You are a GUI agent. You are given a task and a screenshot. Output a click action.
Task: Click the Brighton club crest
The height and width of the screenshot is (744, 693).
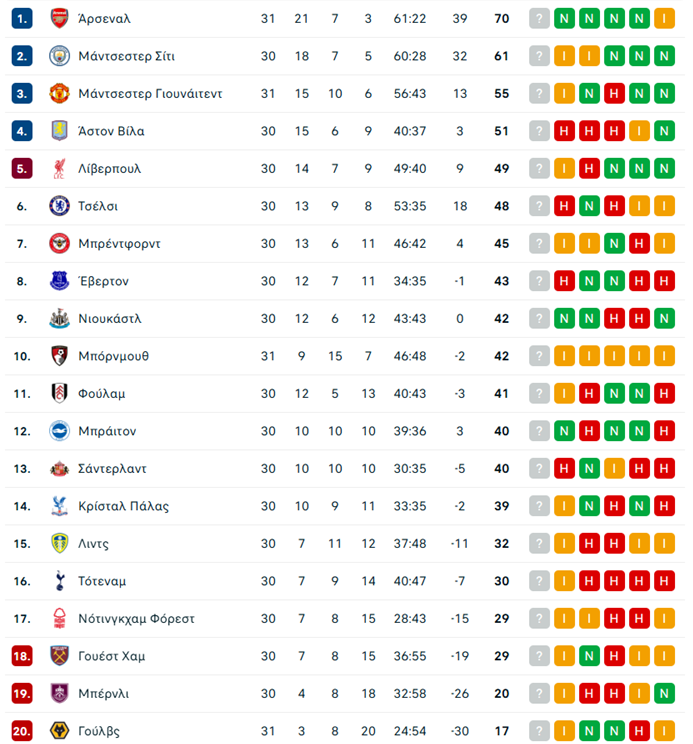tap(59, 431)
